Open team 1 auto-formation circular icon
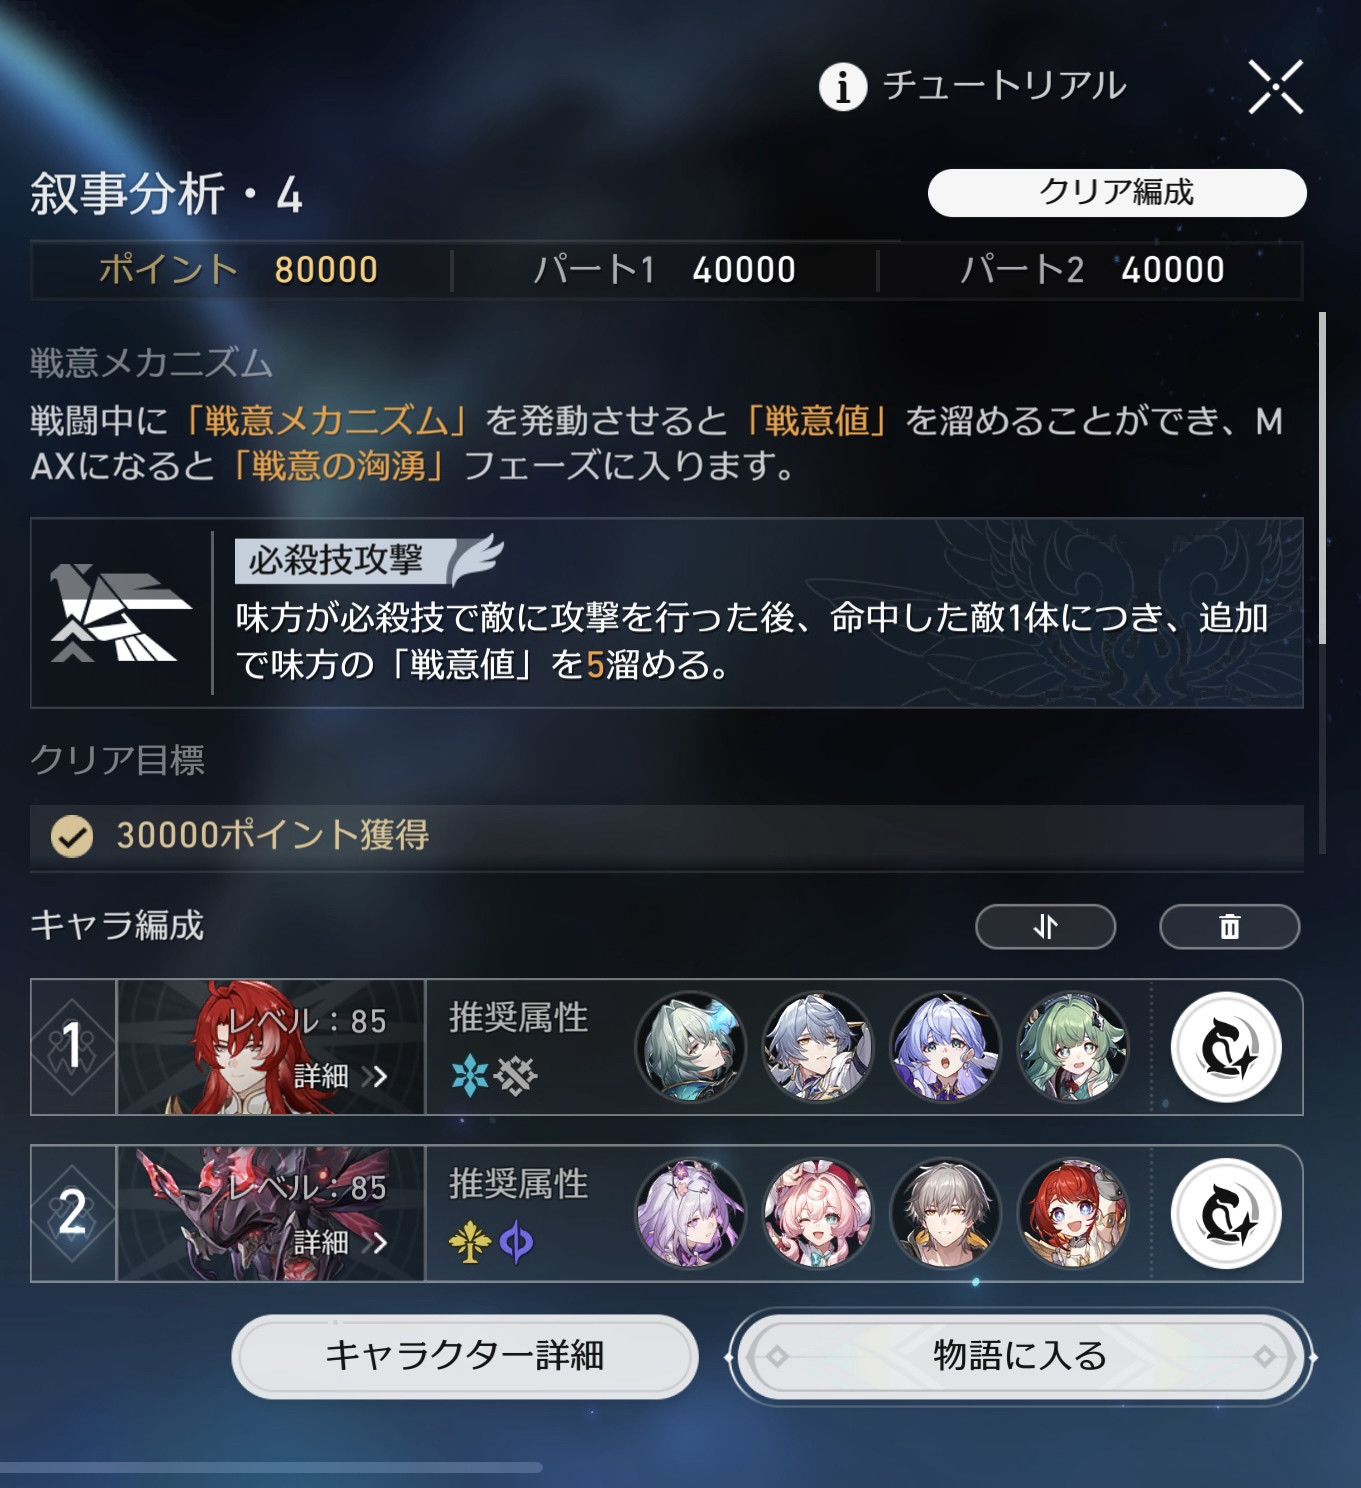1361x1488 pixels. coord(1226,1047)
